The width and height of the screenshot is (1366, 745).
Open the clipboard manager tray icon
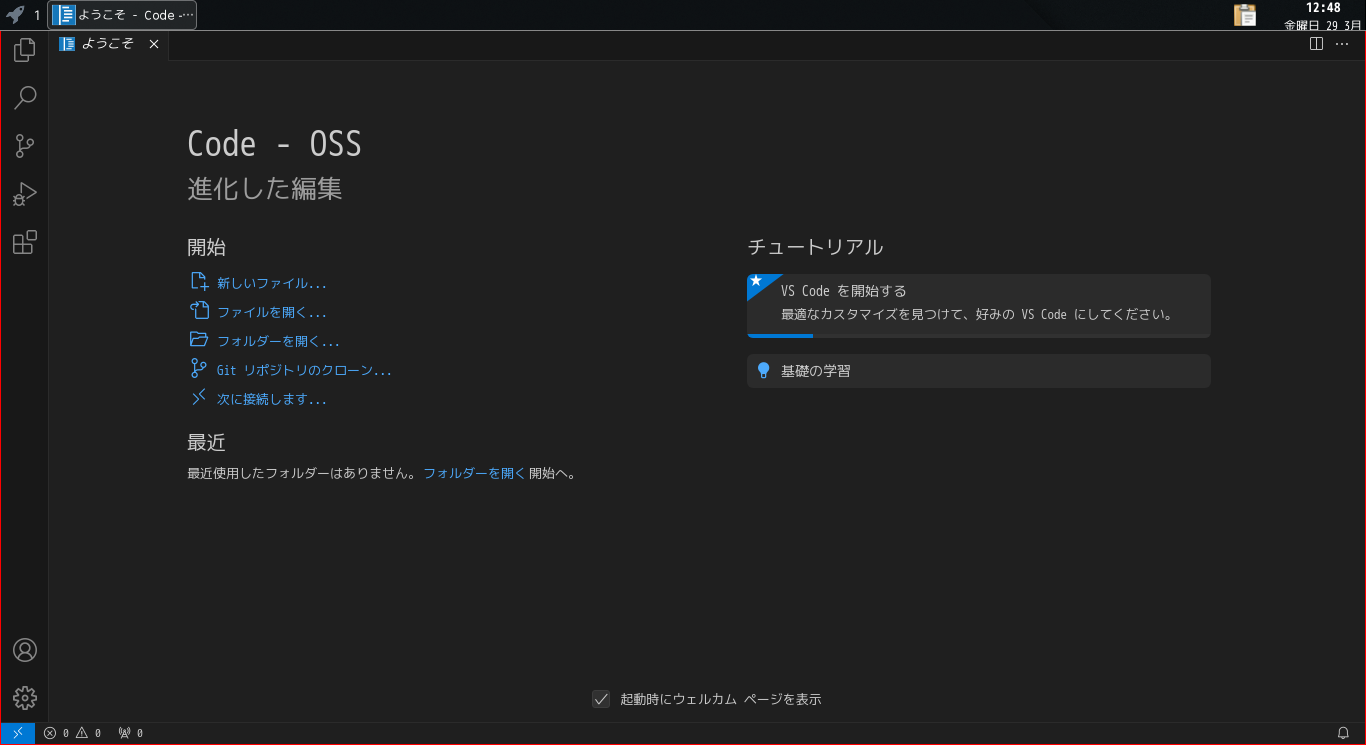click(x=1245, y=15)
